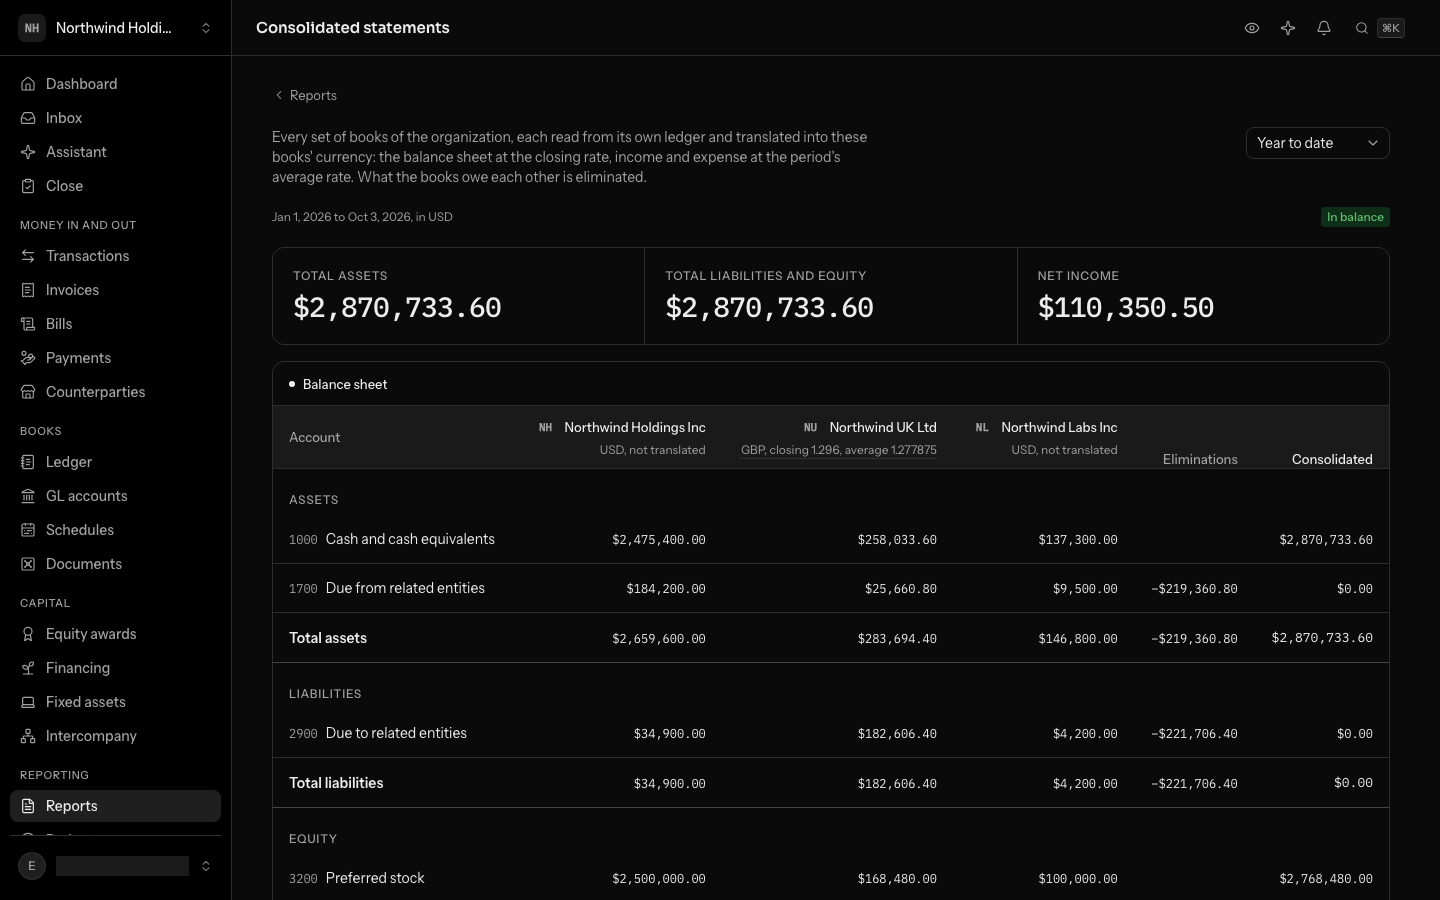This screenshot has height=900, width=1440.
Task: Click the Inbox tray icon in sidebar
Action: point(28,118)
